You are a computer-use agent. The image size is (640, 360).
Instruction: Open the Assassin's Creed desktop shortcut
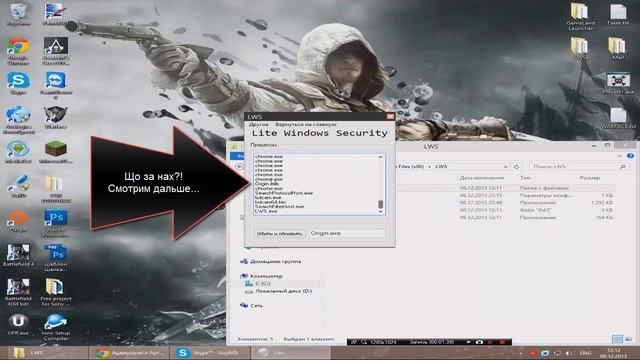[56, 51]
